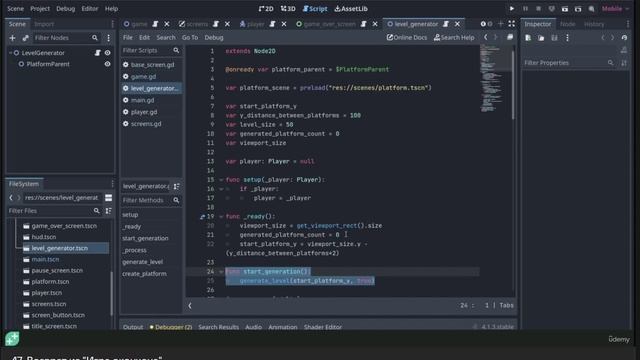Screen dimensions: 640x360
Task: Jump to the start_generation method
Action: click(145, 238)
